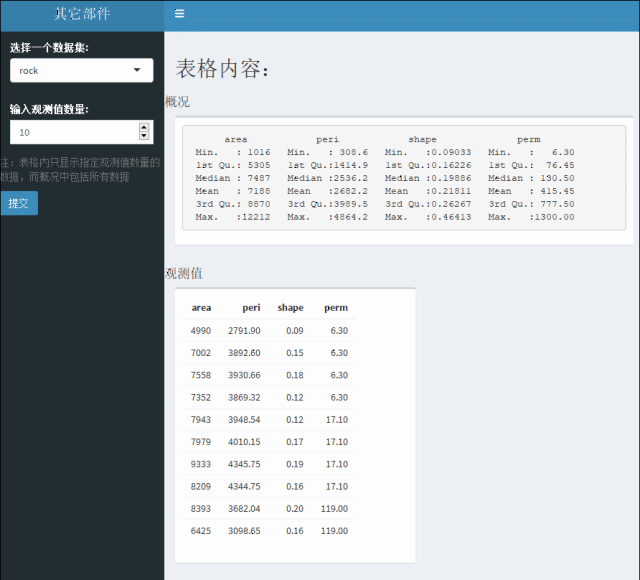Toggle the sidebar with the hamburger icon

(179, 14)
